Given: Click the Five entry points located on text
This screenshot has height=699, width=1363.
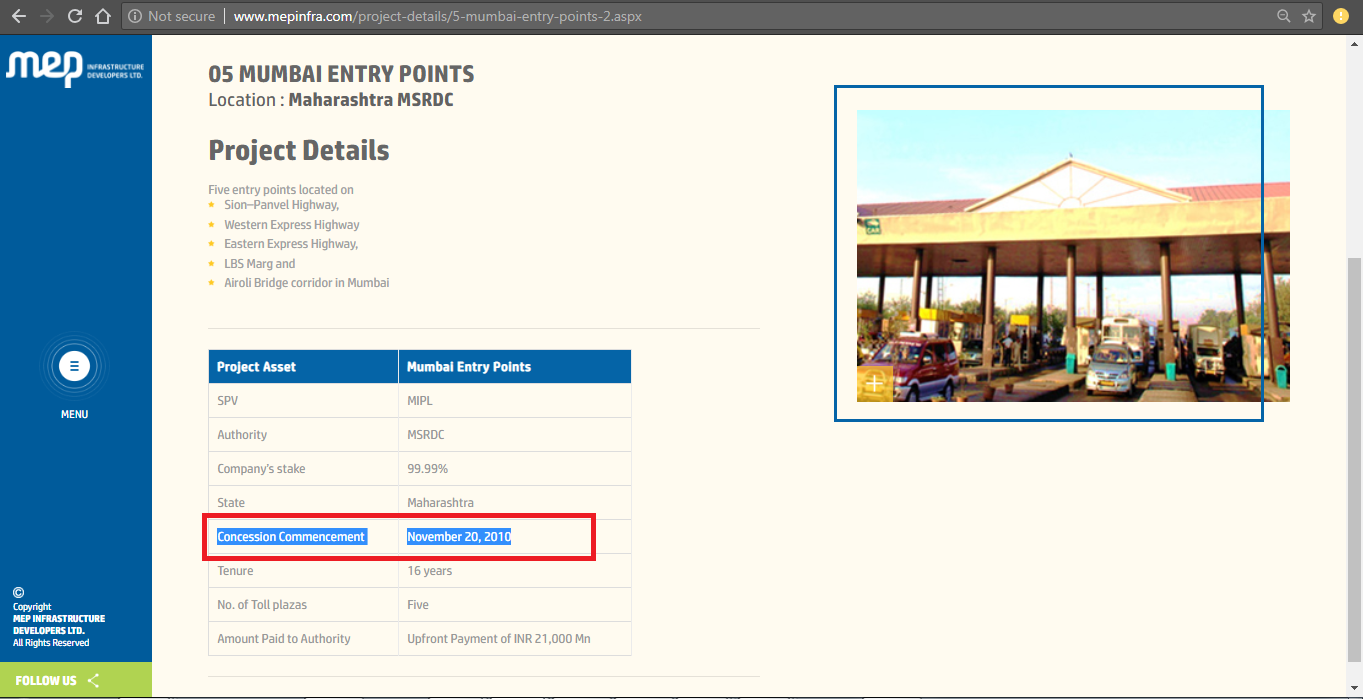Looking at the screenshot, I should coord(281,190).
